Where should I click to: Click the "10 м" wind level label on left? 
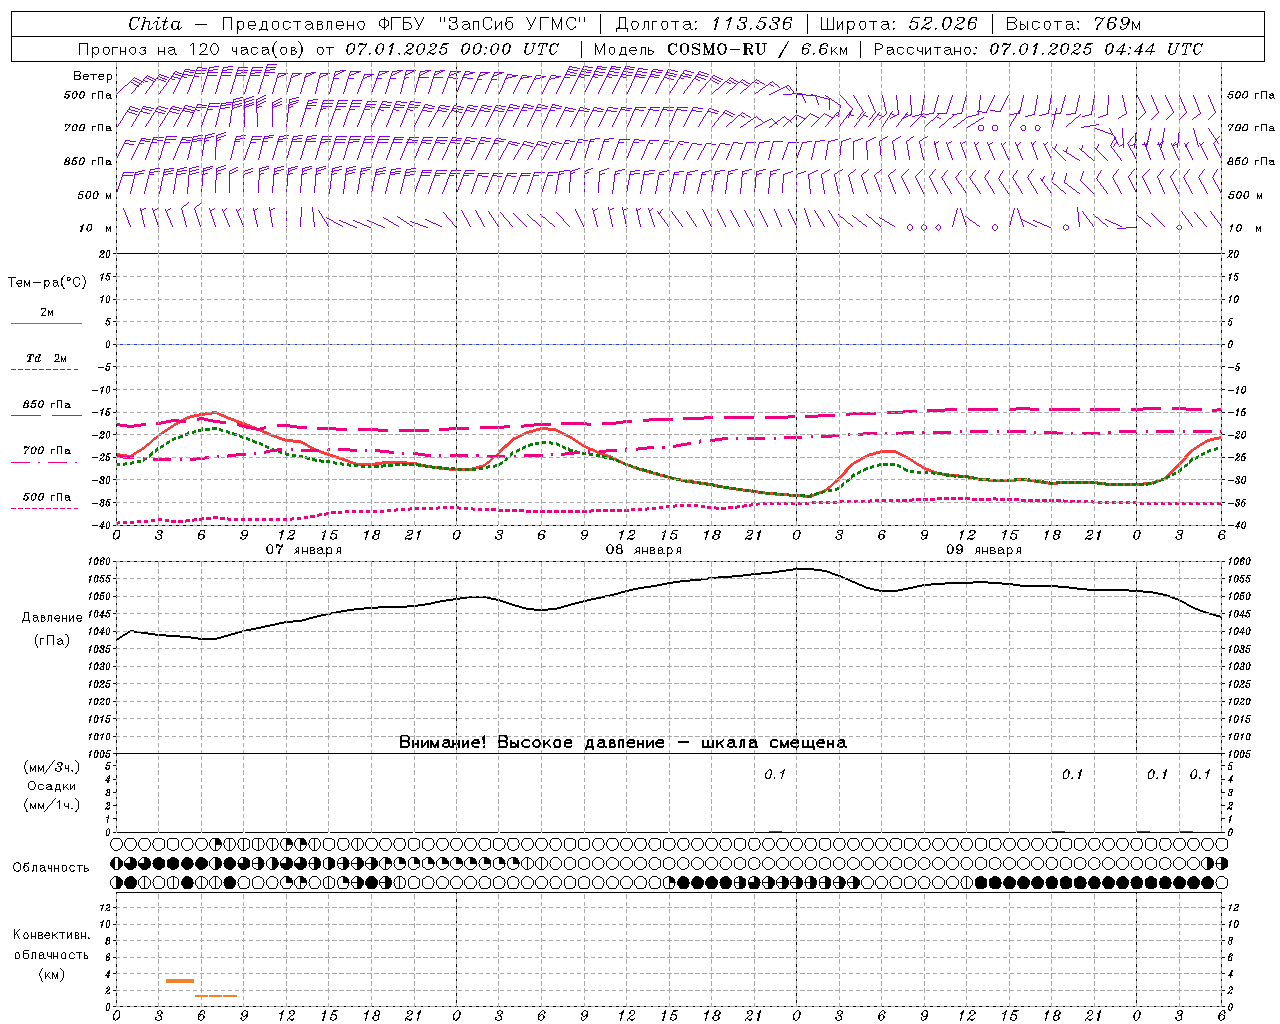point(95,228)
